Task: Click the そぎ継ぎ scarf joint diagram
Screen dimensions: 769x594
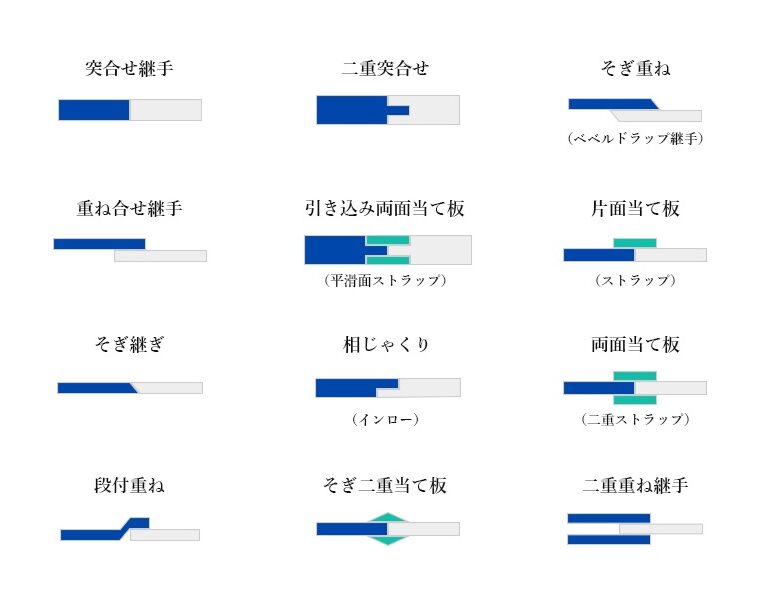Action: (130, 387)
